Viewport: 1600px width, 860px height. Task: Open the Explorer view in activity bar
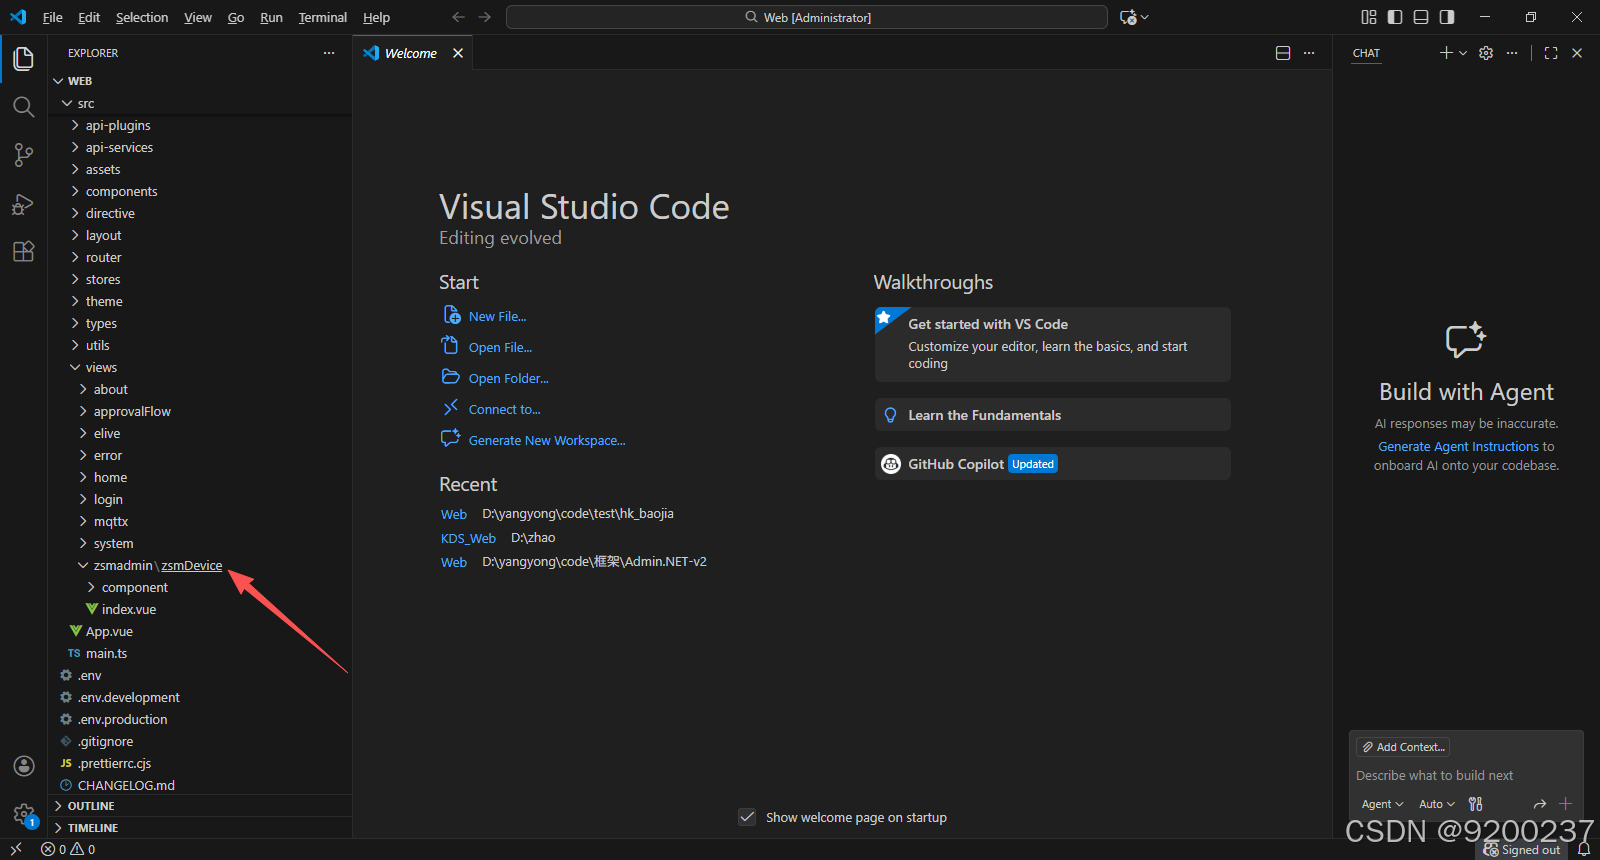(x=24, y=59)
